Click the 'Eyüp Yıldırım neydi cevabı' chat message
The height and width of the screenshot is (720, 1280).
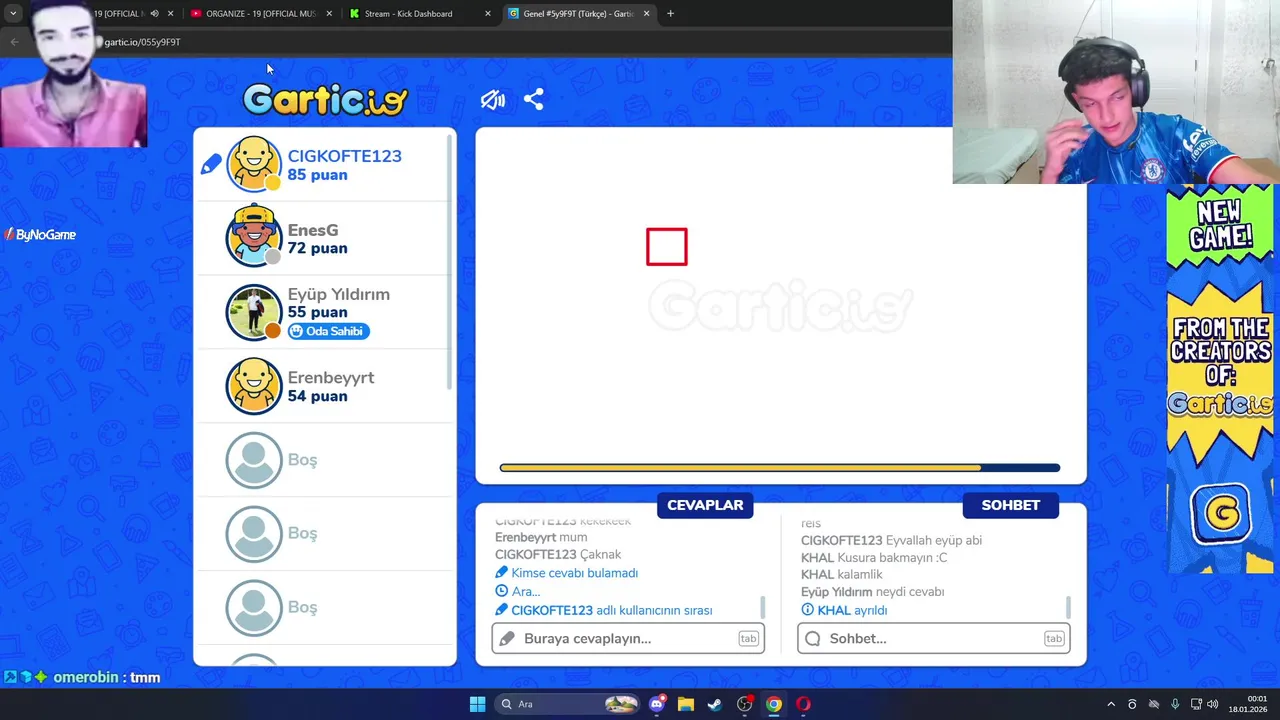click(x=873, y=592)
